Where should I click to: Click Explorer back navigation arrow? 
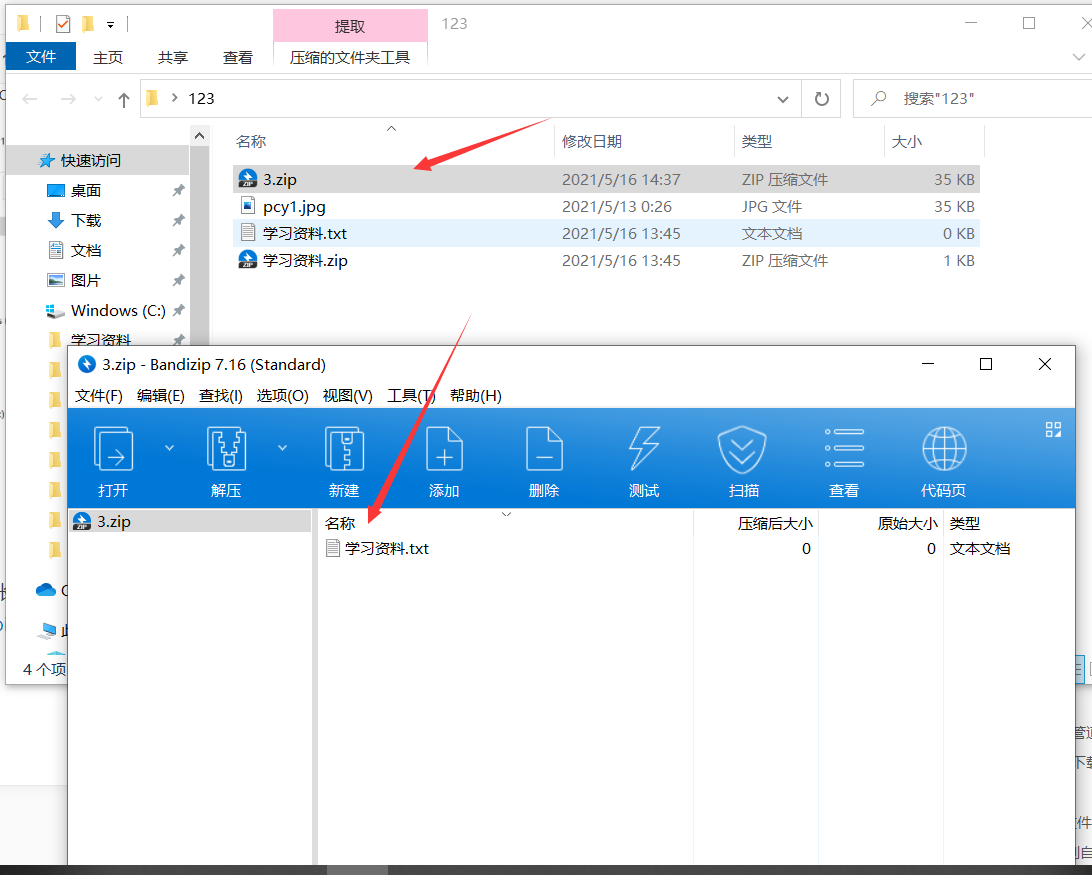(x=29, y=99)
